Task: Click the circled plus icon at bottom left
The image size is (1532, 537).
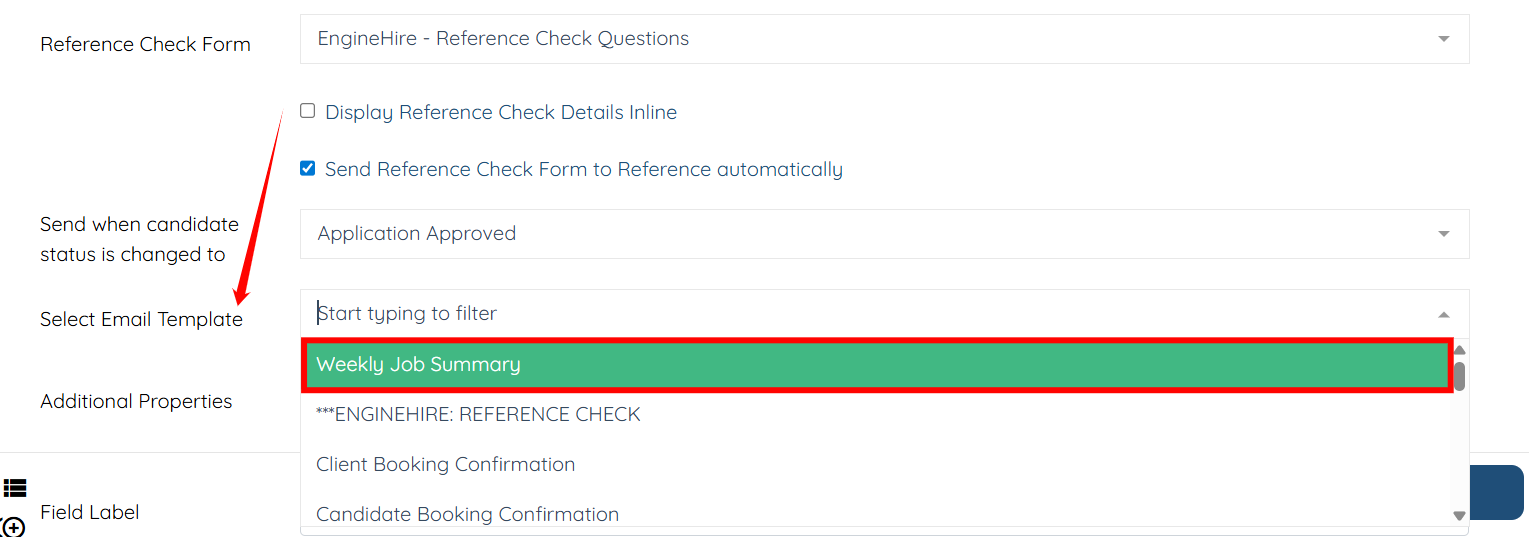Action: click(x=13, y=527)
